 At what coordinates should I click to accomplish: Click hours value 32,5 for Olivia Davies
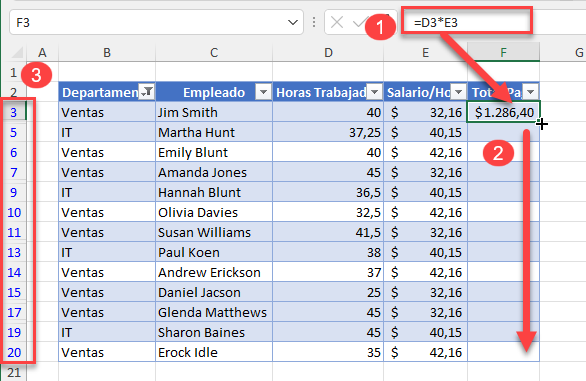(x=328, y=212)
